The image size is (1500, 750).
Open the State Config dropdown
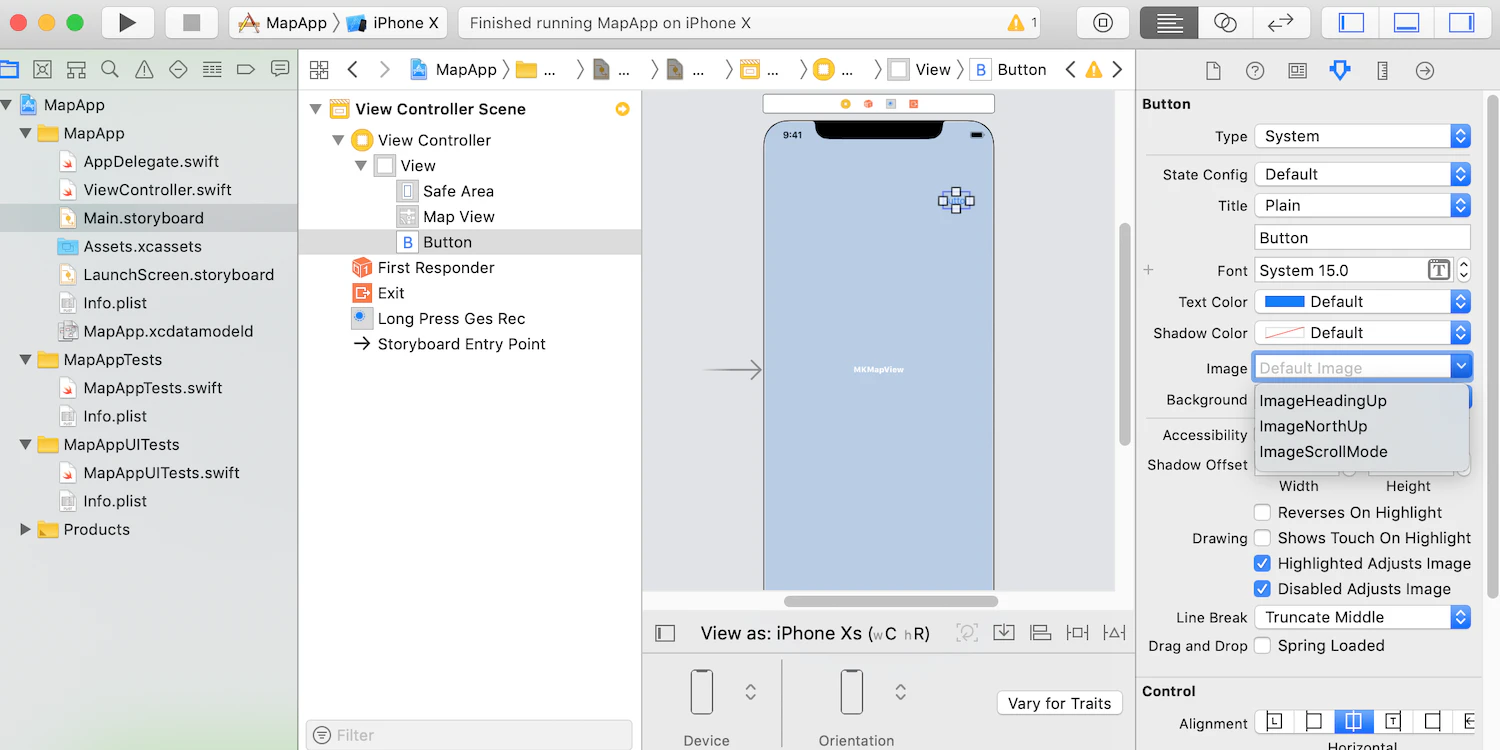click(1362, 174)
